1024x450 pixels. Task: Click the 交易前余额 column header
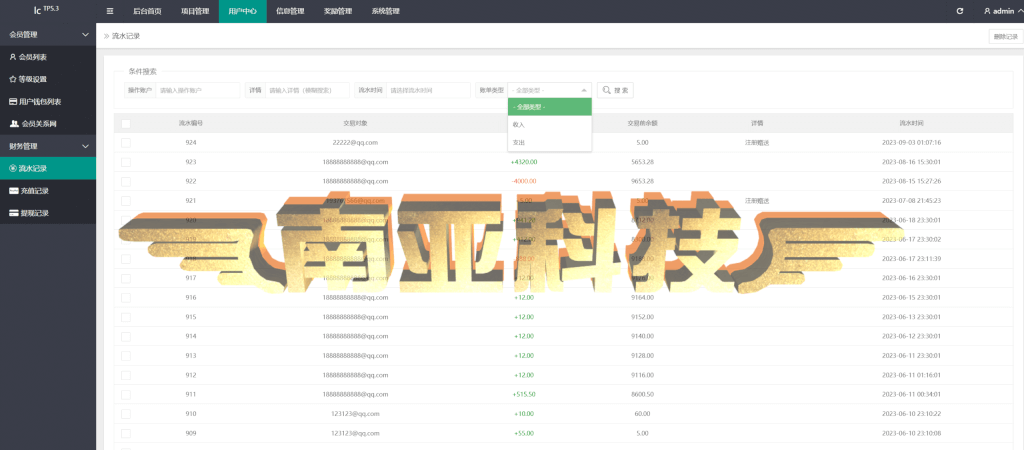(x=641, y=123)
